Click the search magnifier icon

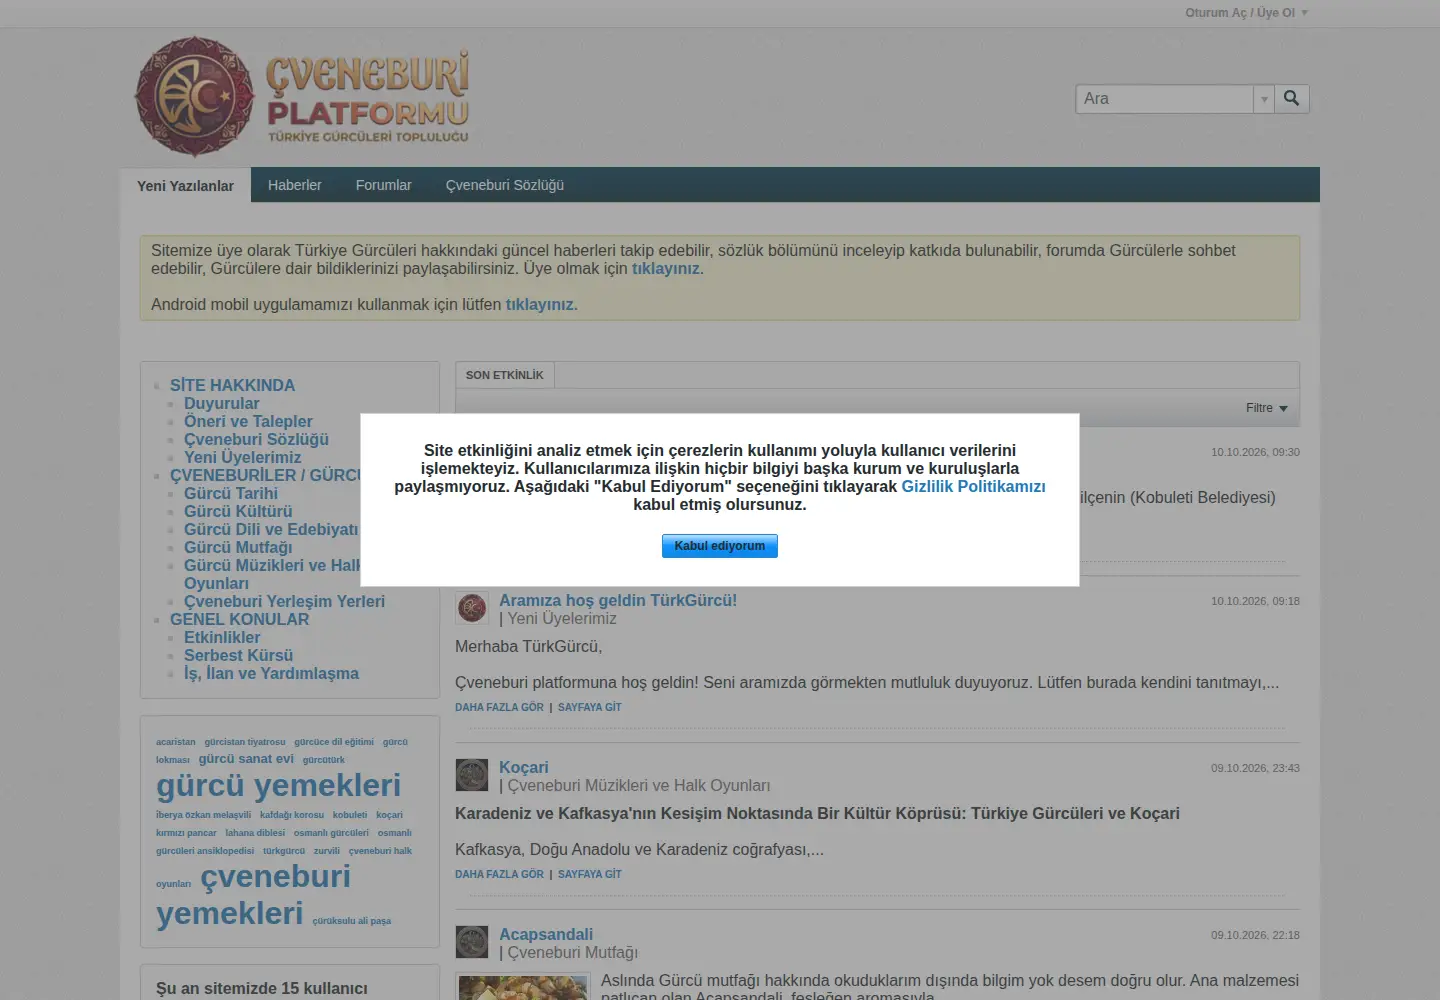[1292, 98]
